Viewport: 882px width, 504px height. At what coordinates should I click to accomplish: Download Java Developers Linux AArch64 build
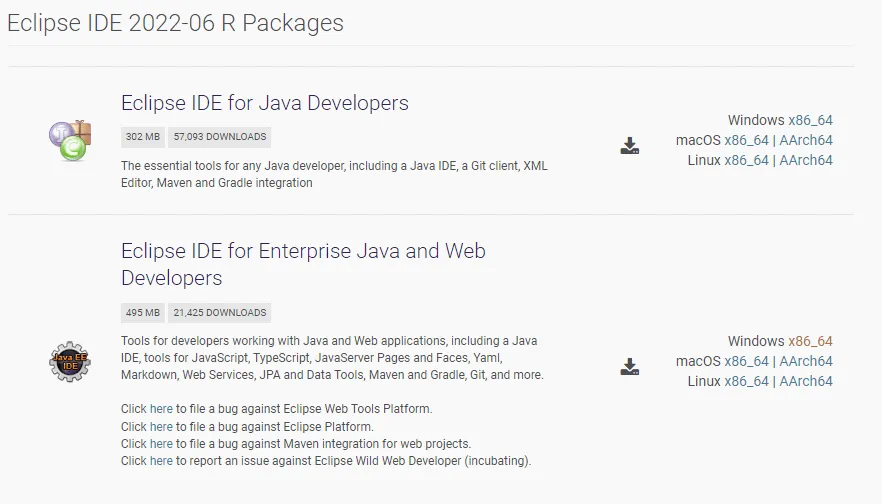[x=806, y=160]
